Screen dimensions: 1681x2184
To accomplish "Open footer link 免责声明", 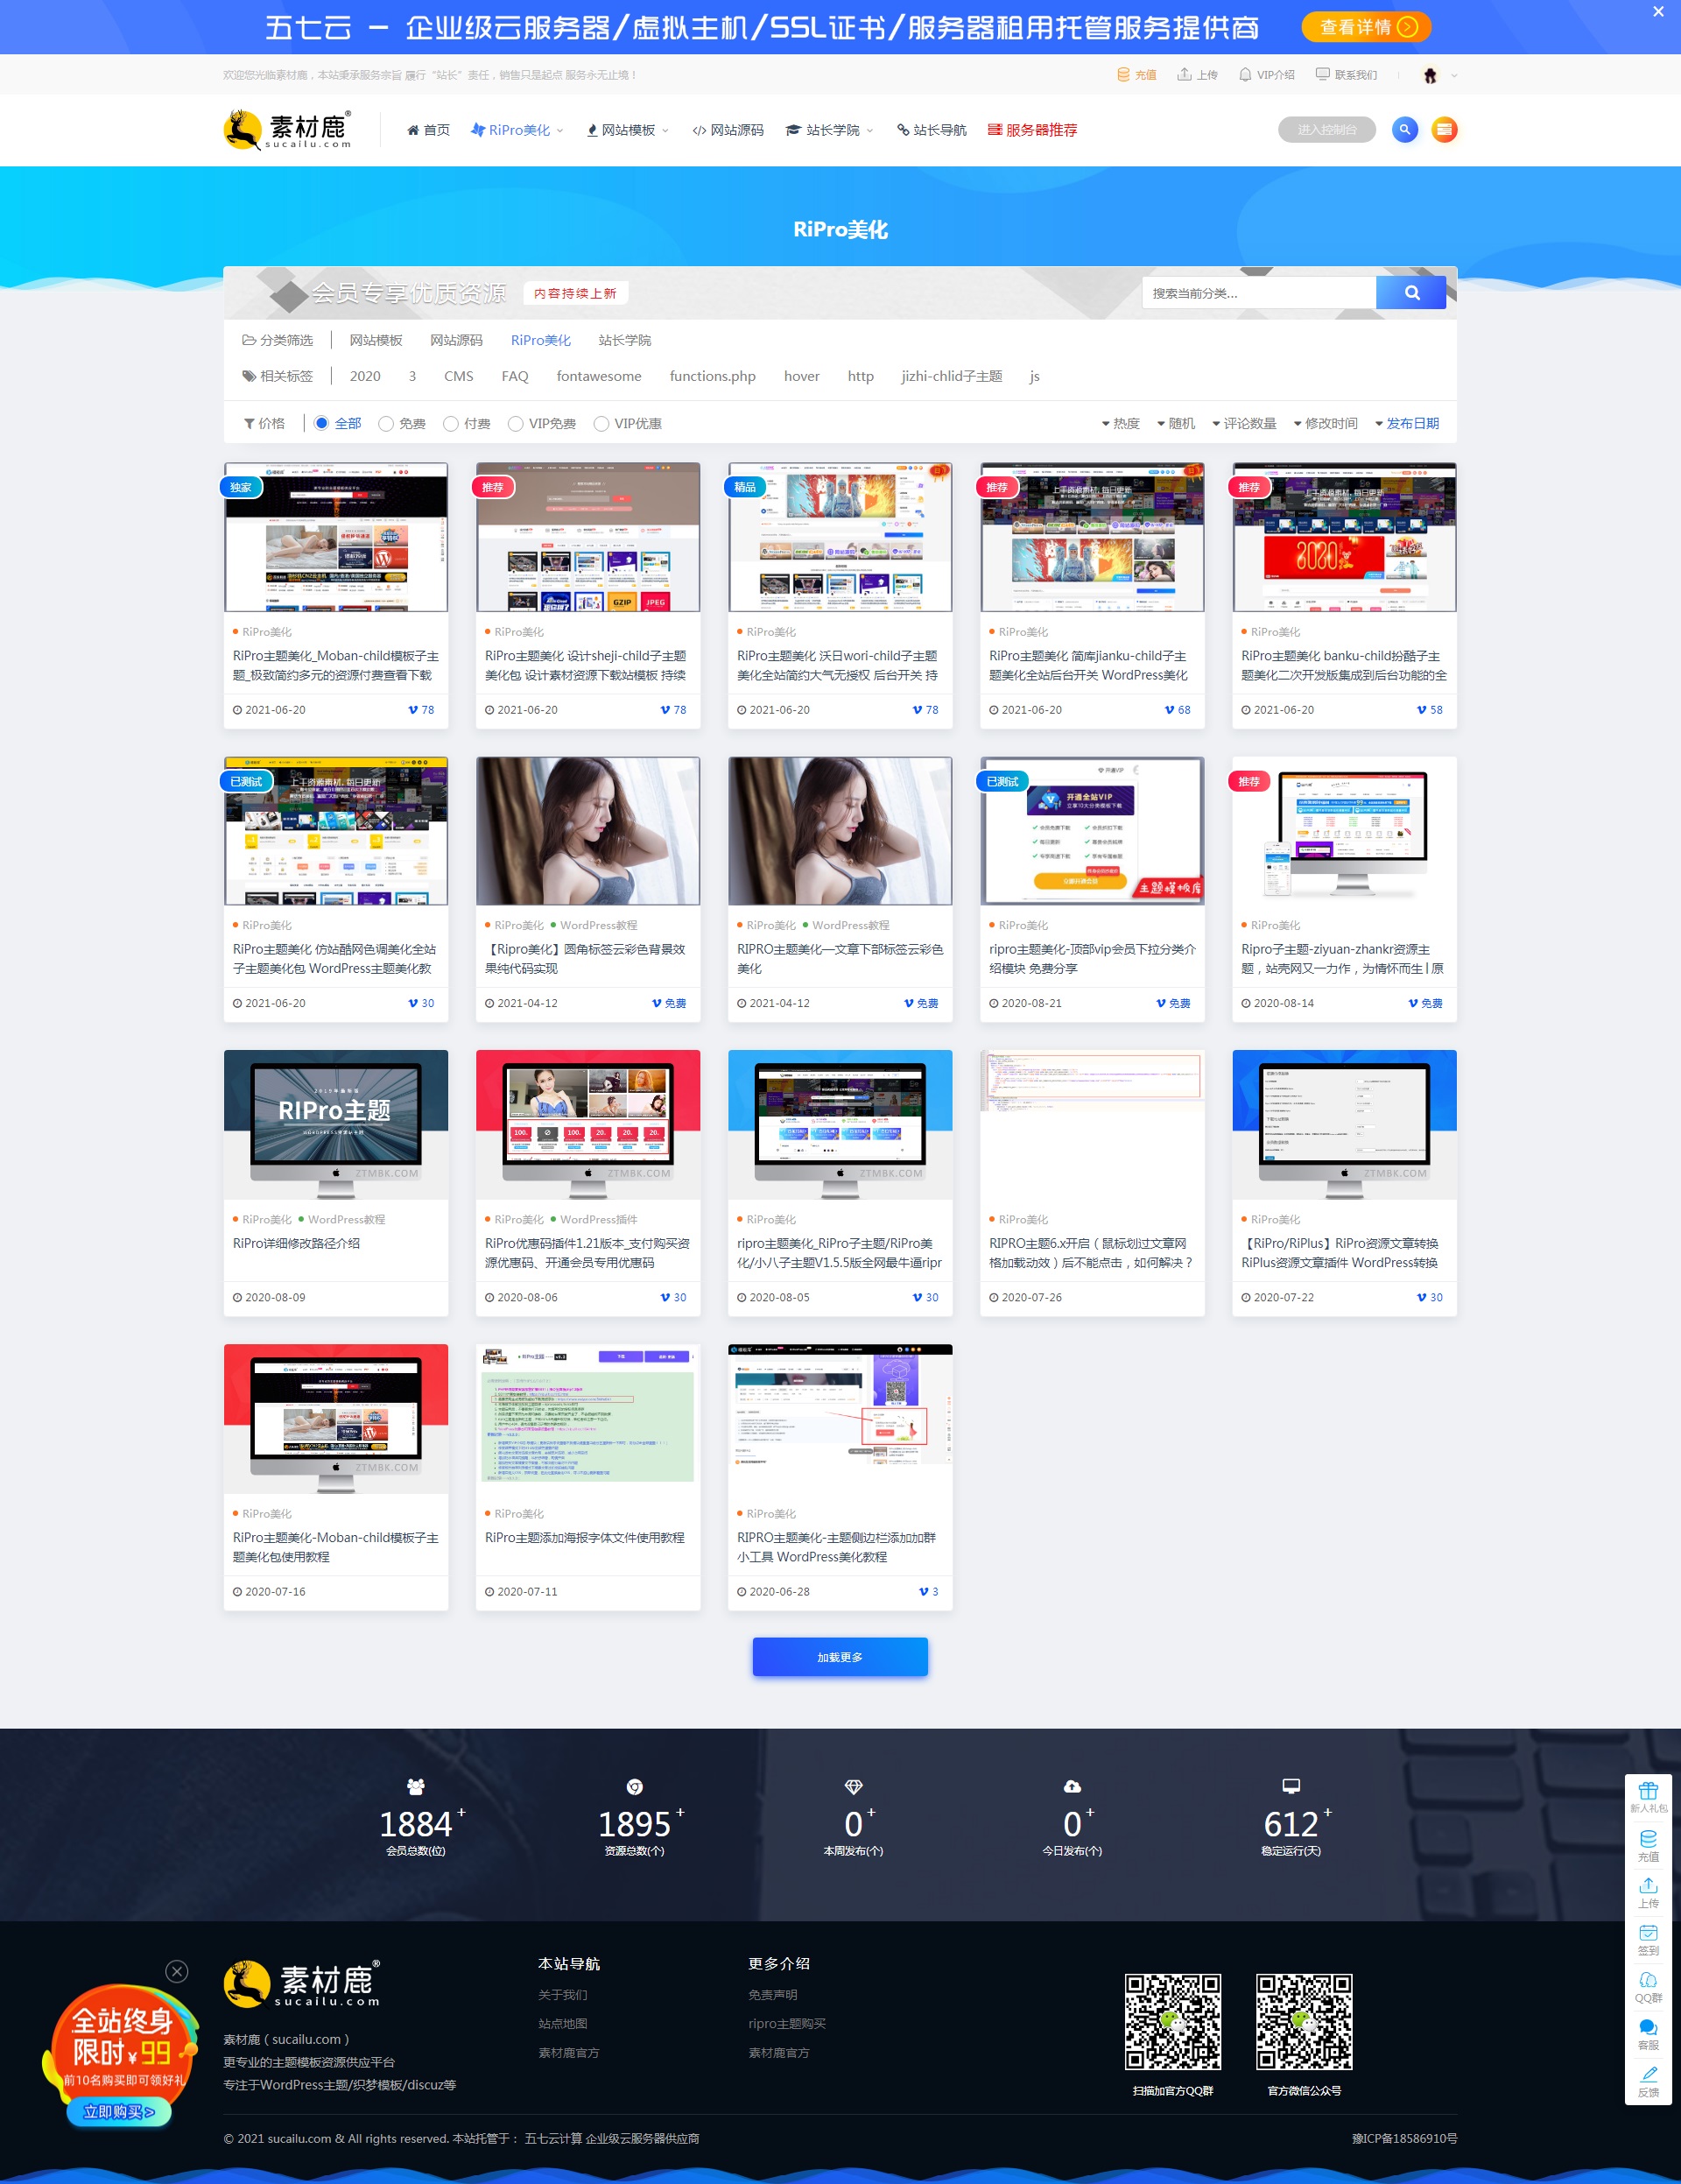I will [773, 1994].
